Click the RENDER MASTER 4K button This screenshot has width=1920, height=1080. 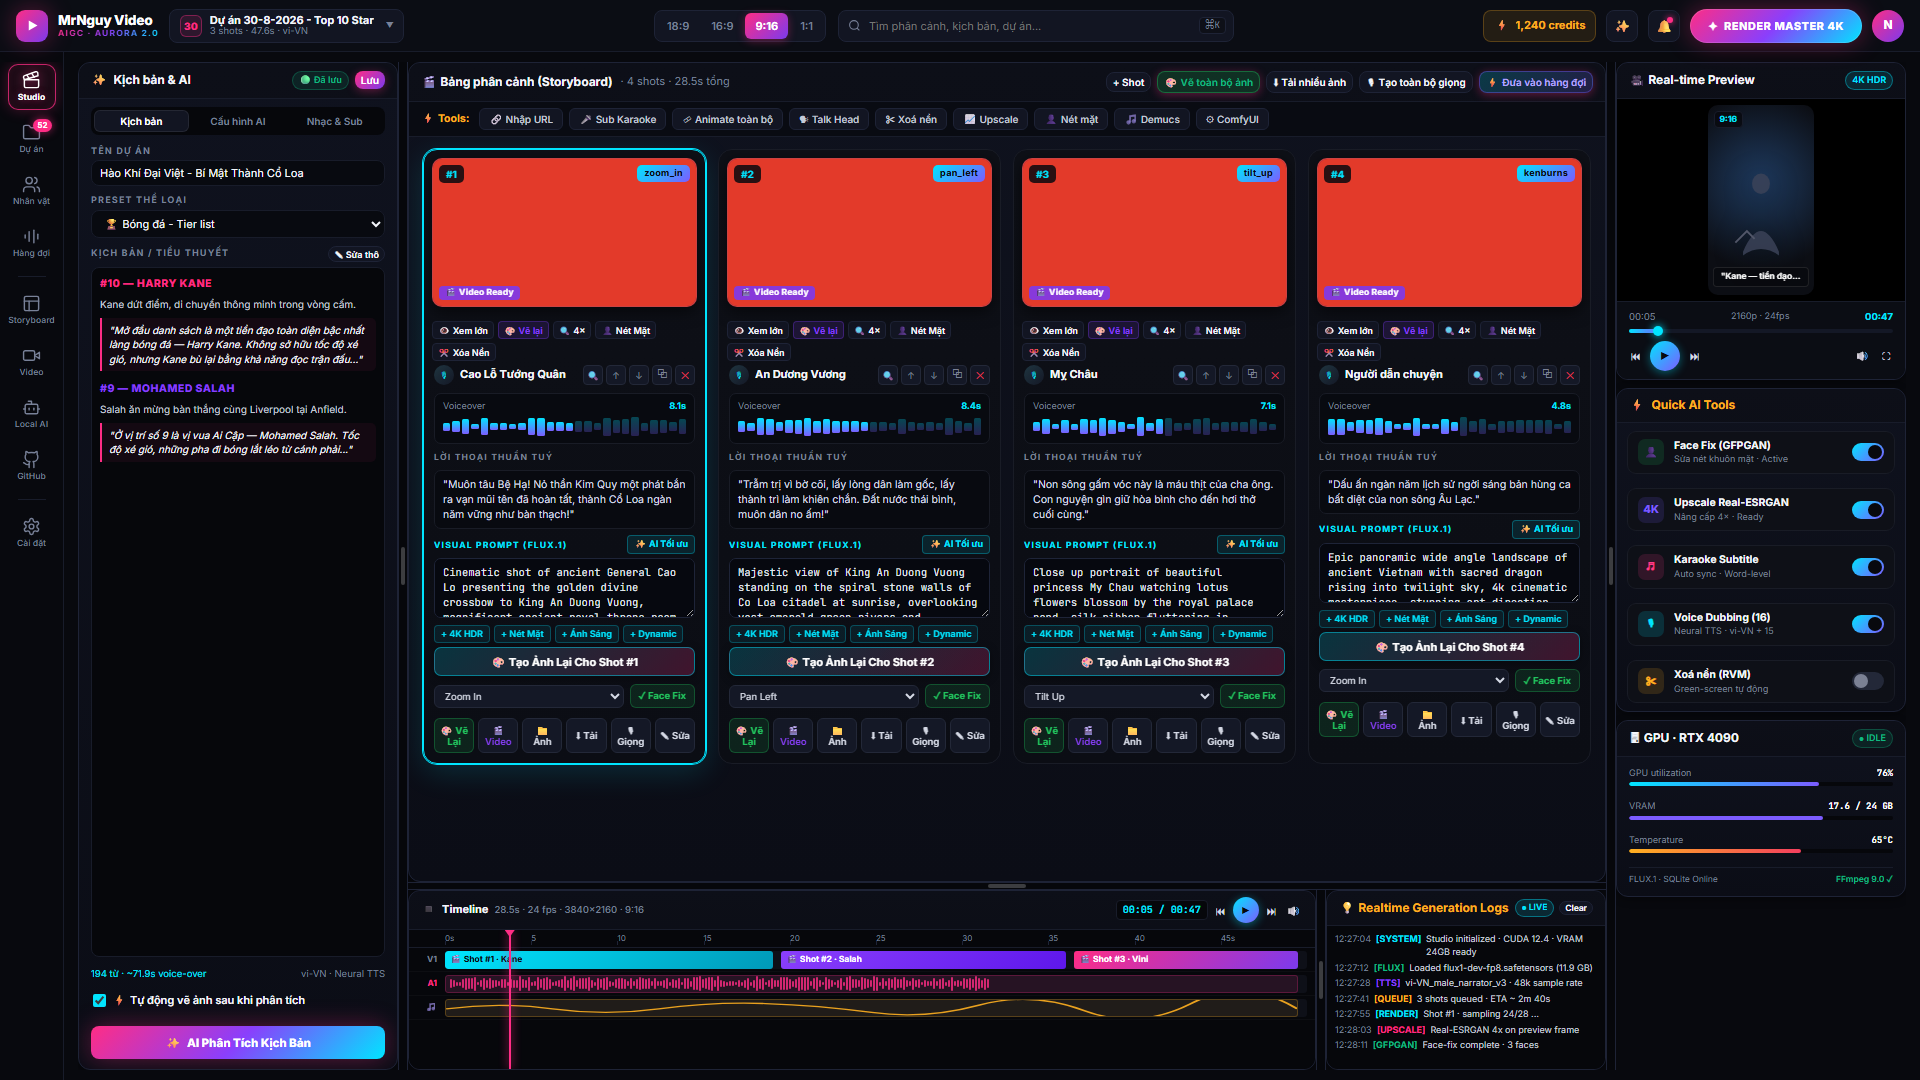coord(1775,26)
